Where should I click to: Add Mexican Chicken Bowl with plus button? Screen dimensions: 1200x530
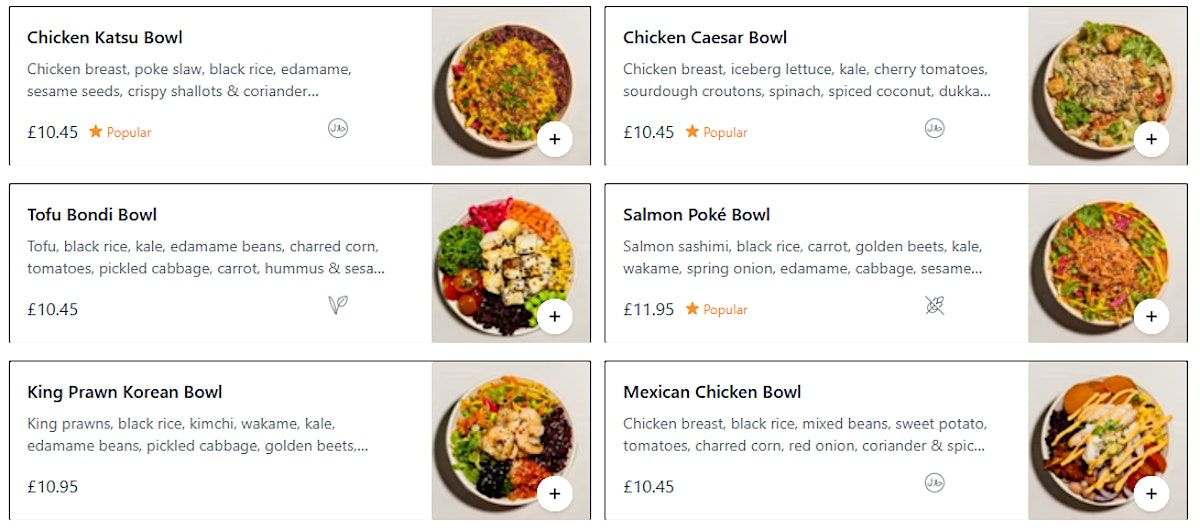(1151, 494)
